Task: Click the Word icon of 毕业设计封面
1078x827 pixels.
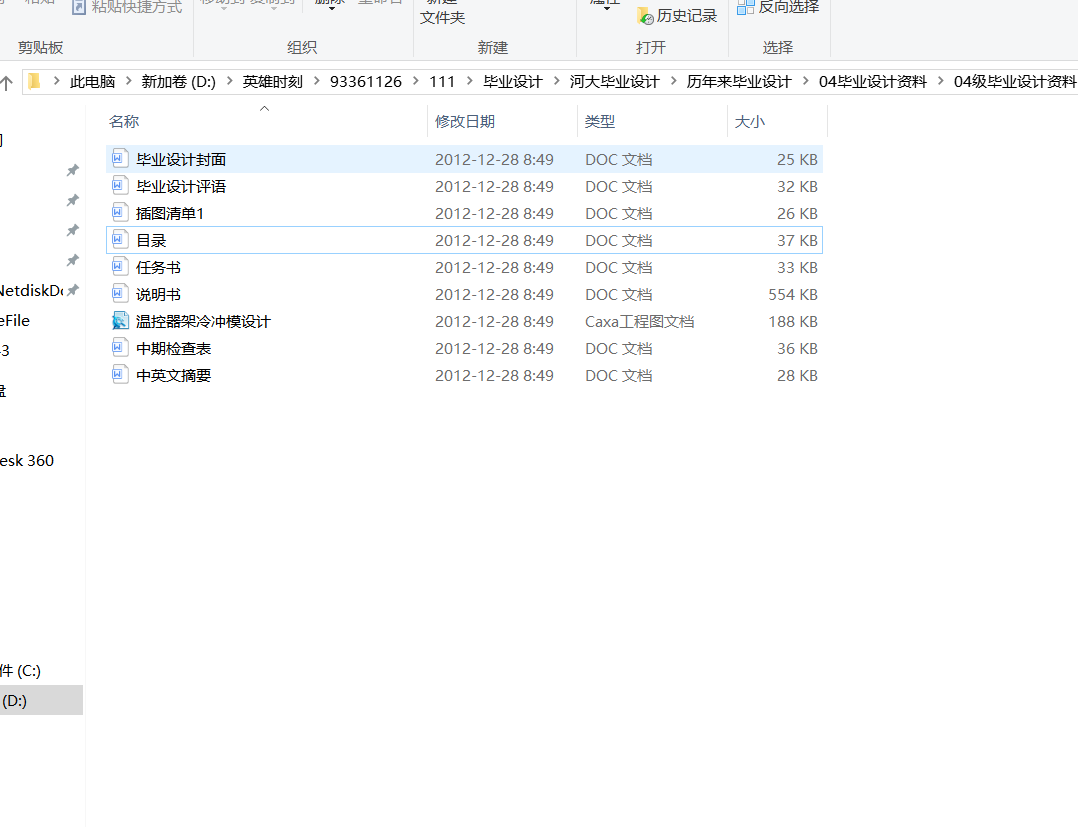Action: coord(120,159)
